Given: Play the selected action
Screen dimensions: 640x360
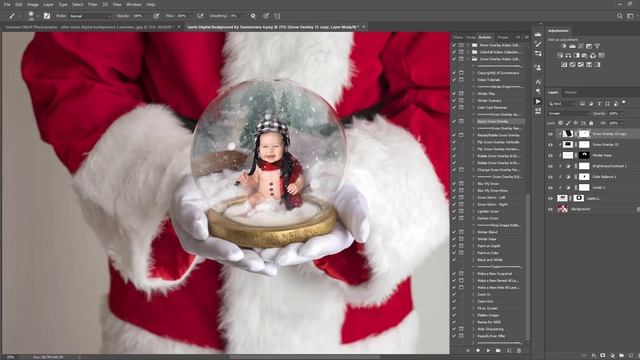Looking at the screenshot, I should coord(488,351).
